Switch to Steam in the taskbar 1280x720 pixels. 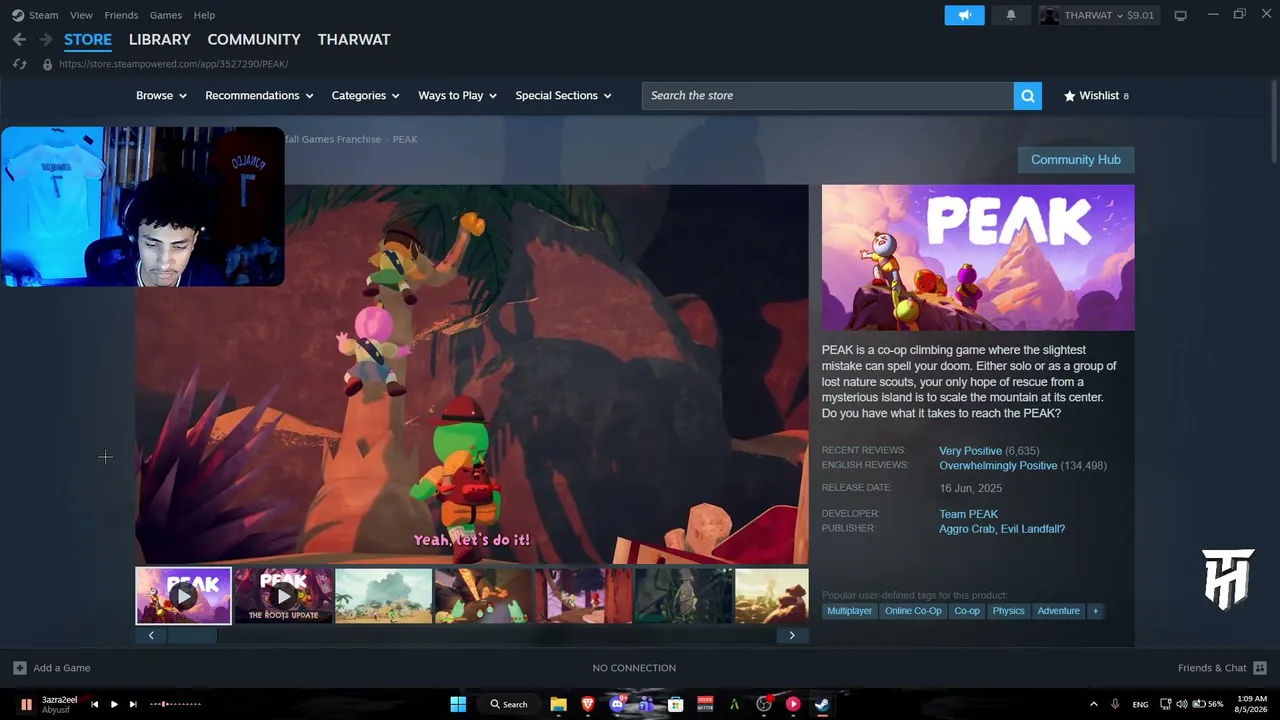pyautogui.click(x=822, y=704)
